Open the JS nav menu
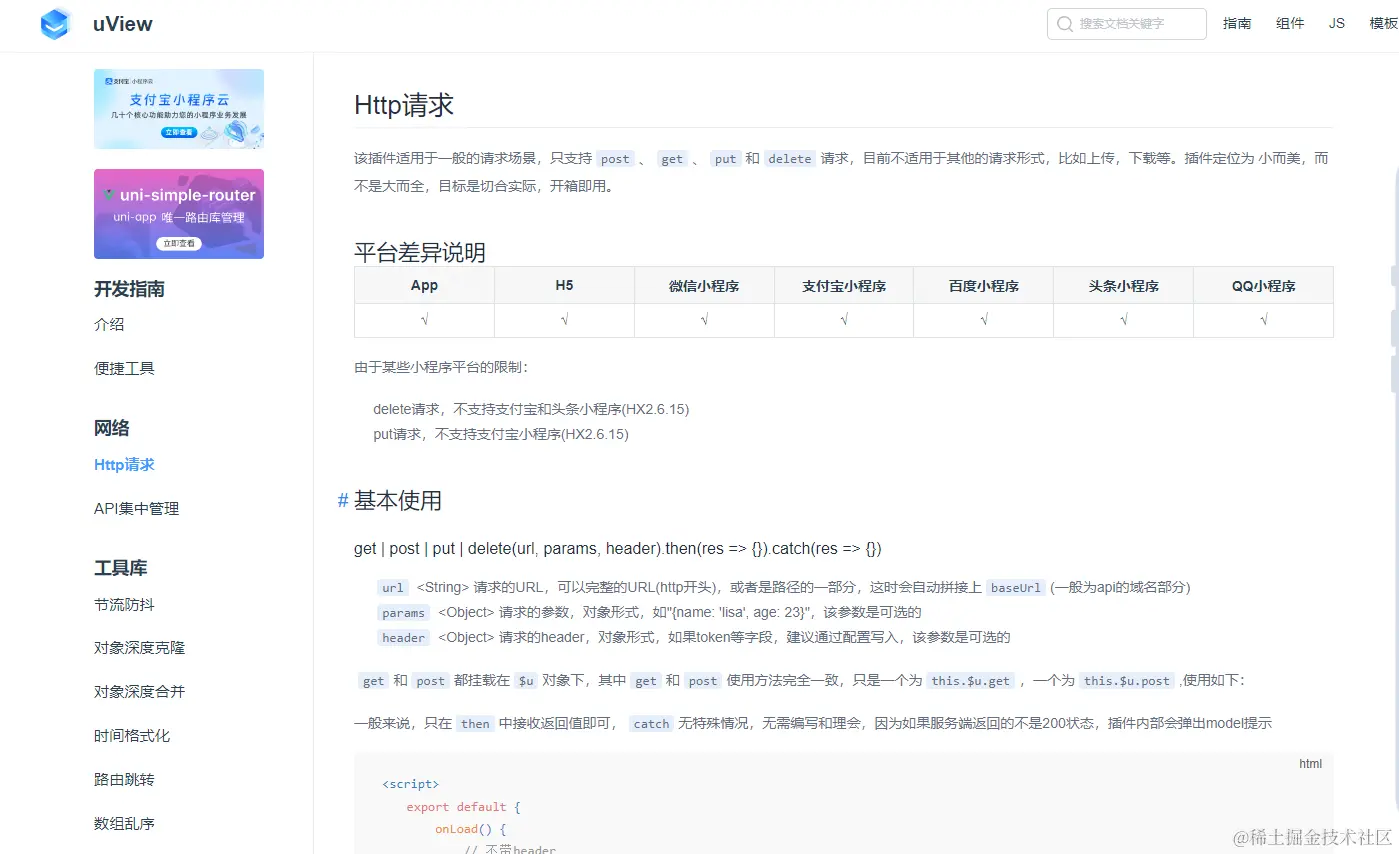 (1337, 24)
